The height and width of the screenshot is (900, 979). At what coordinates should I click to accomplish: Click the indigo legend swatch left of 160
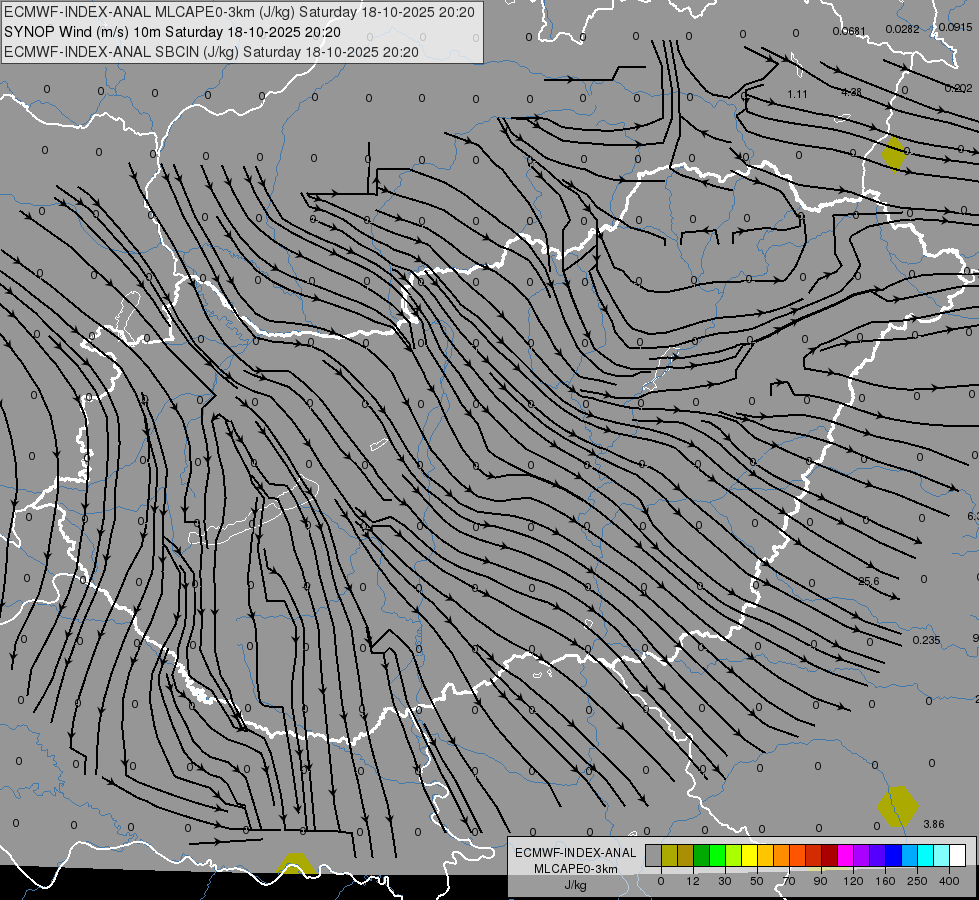point(878,855)
